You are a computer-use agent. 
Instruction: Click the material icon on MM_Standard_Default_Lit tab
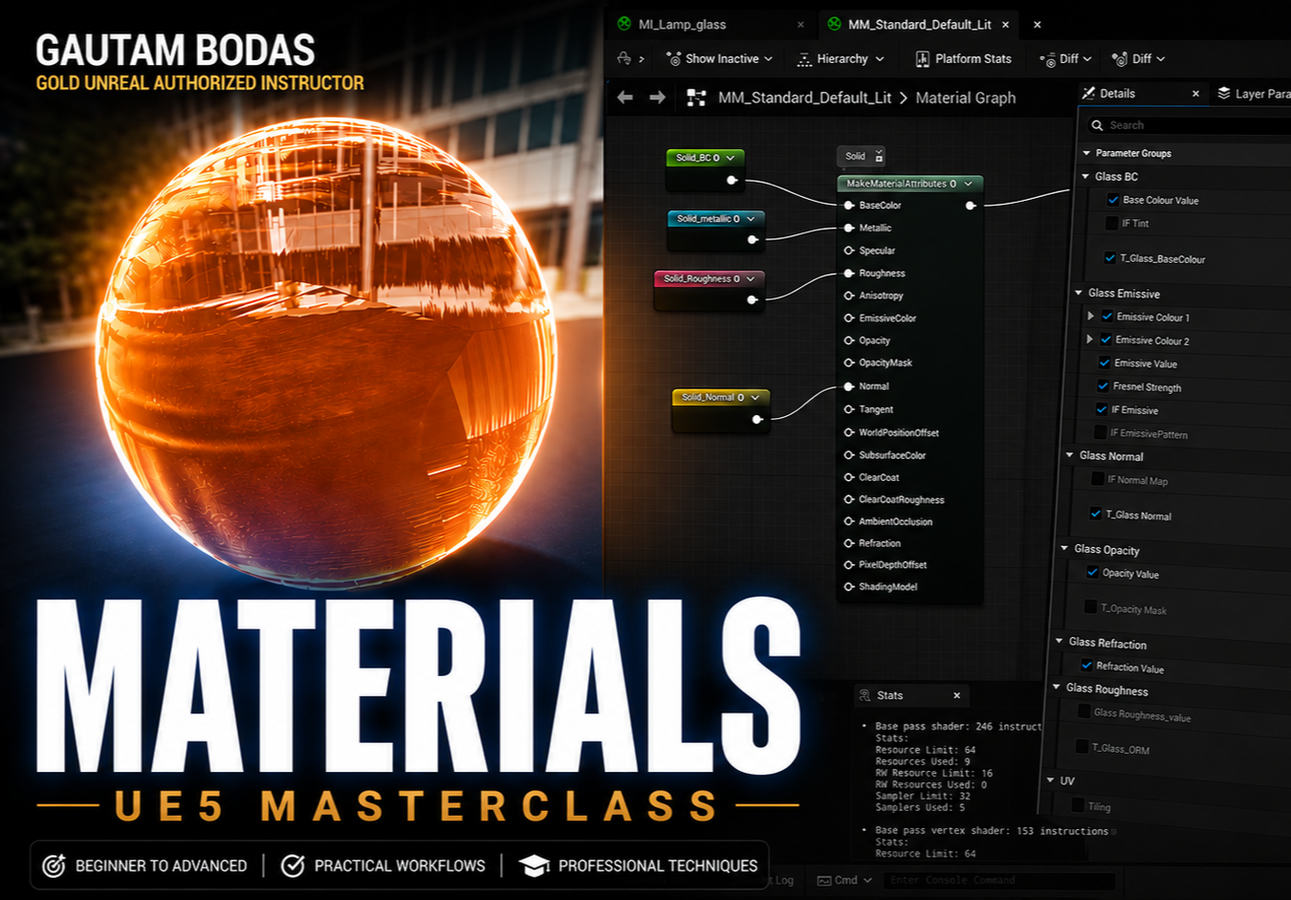click(x=834, y=24)
